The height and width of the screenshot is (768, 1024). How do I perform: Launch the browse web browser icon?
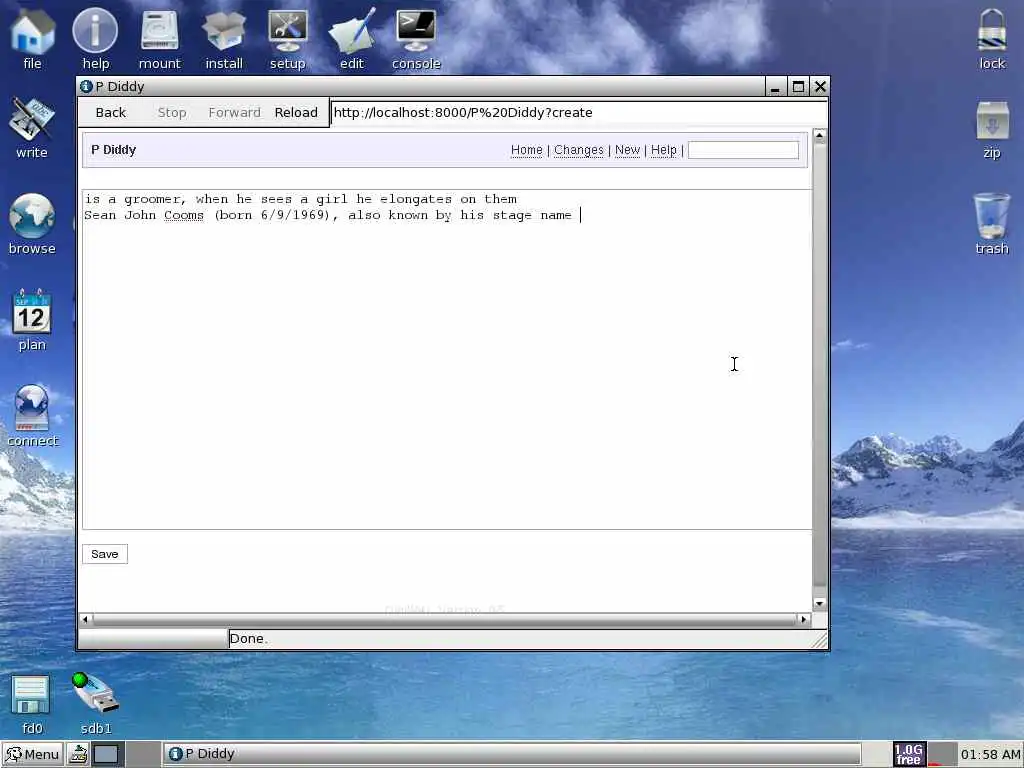[x=32, y=224]
